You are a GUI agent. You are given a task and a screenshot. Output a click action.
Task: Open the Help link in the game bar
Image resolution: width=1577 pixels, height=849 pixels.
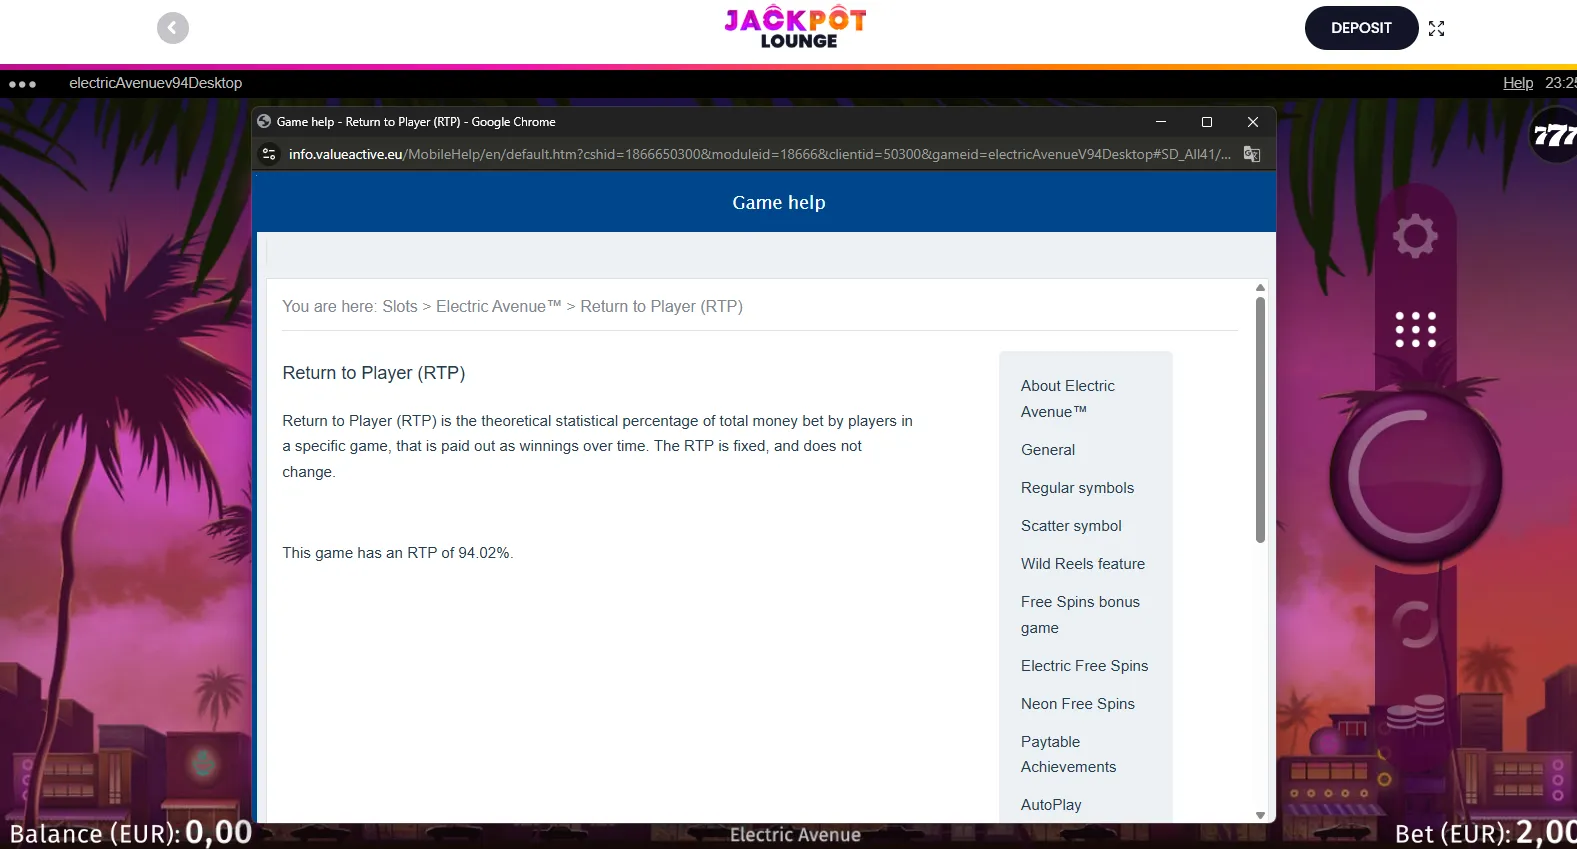(1518, 83)
